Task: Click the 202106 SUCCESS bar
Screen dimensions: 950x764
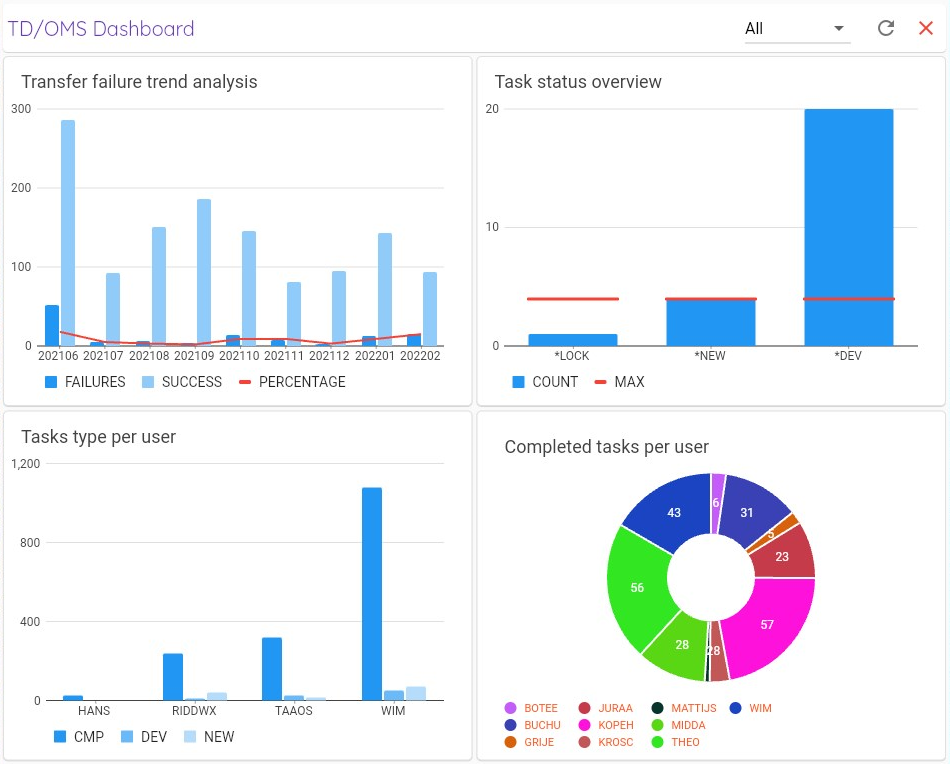Action: pyautogui.click(x=68, y=232)
